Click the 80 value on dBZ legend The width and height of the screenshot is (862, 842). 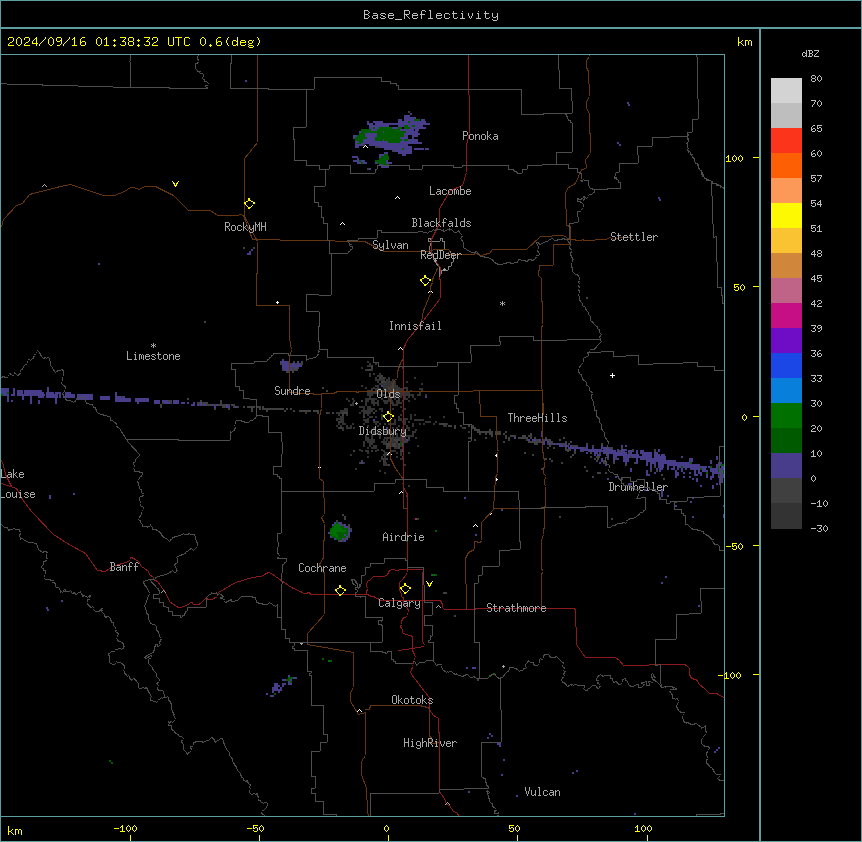click(x=816, y=79)
